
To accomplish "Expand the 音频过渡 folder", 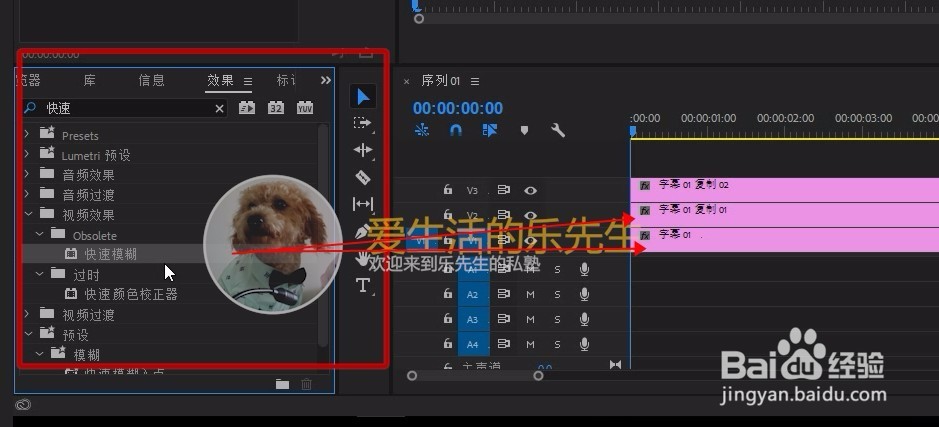I will coord(27,195).
